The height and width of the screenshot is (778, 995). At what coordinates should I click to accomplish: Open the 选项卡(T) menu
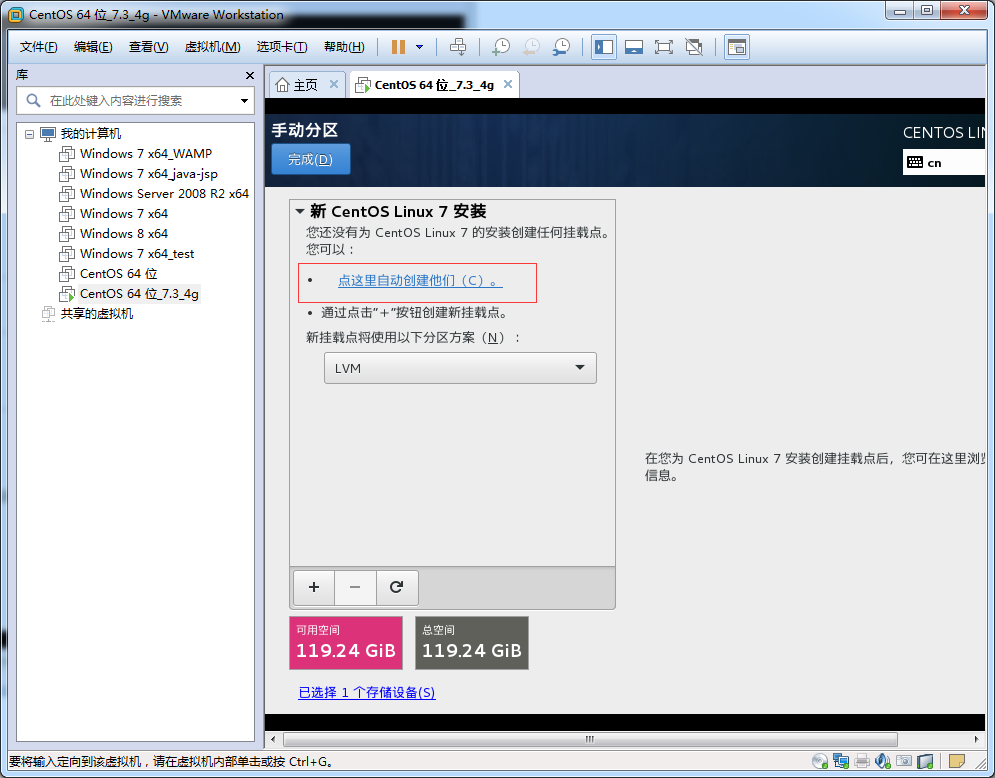pos(282,47)
